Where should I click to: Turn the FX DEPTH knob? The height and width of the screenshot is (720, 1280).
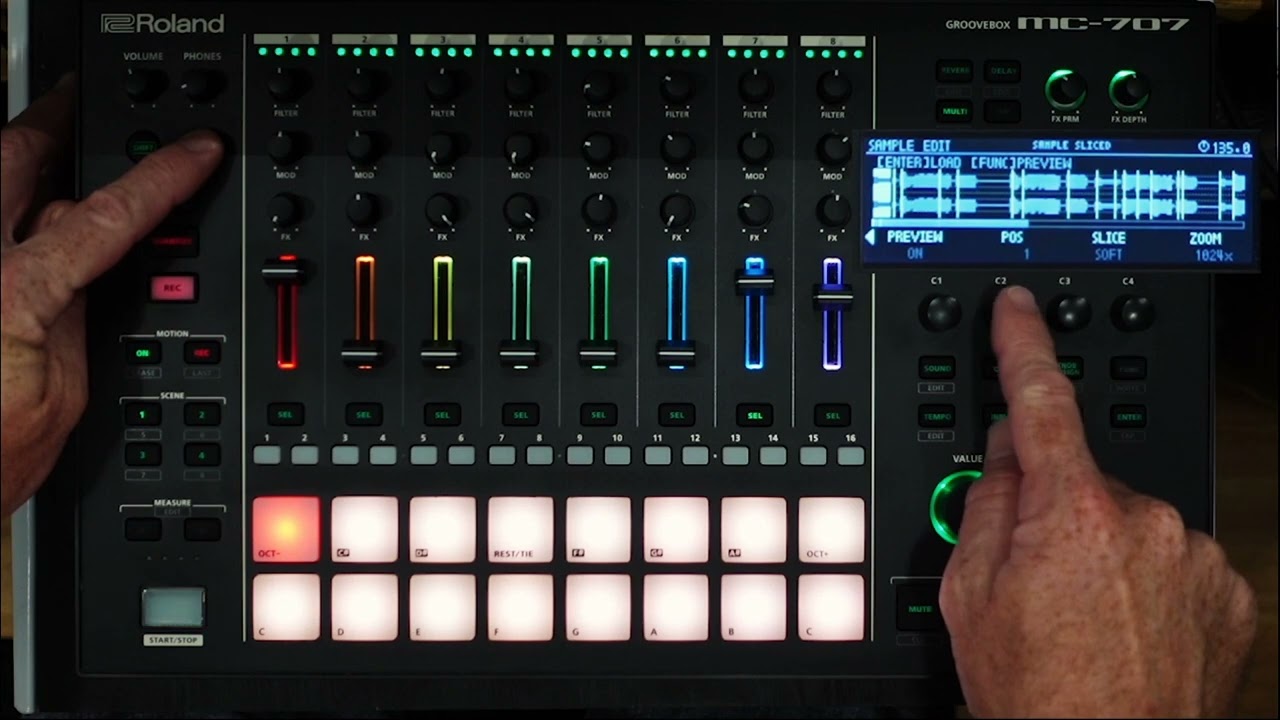point(1128,90)
